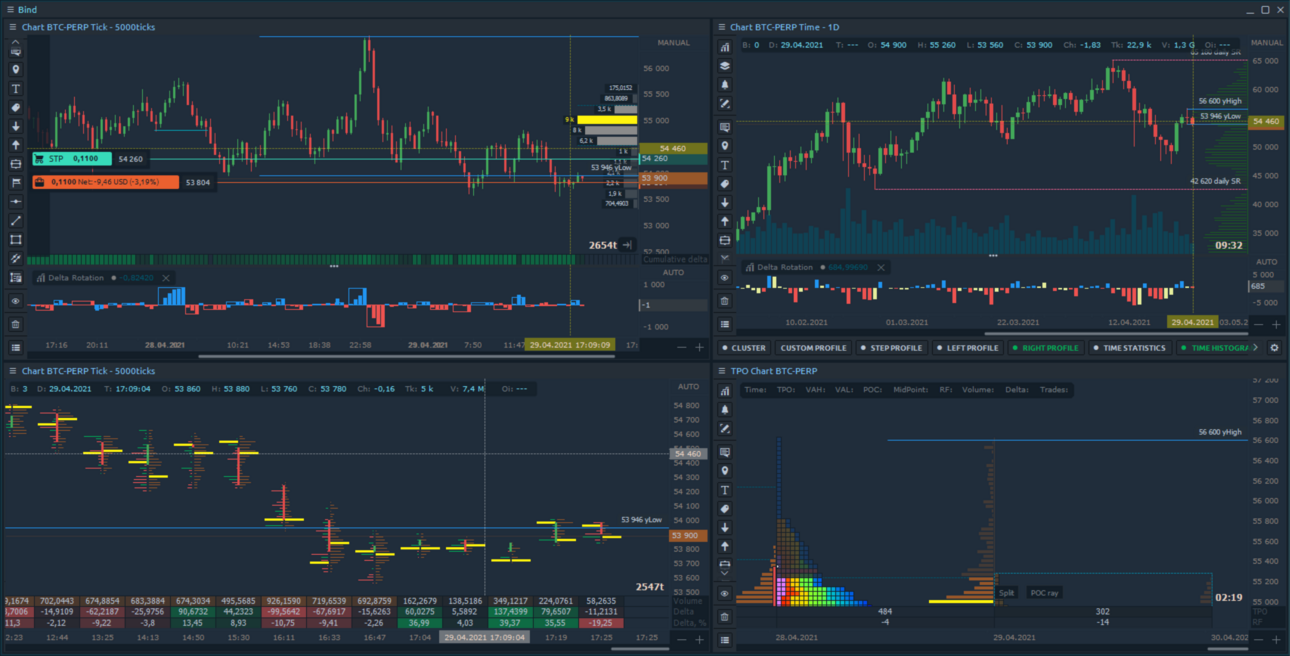Open the list icon at bottom of top-left Tick chart toolbar

(x=15, y=347)
